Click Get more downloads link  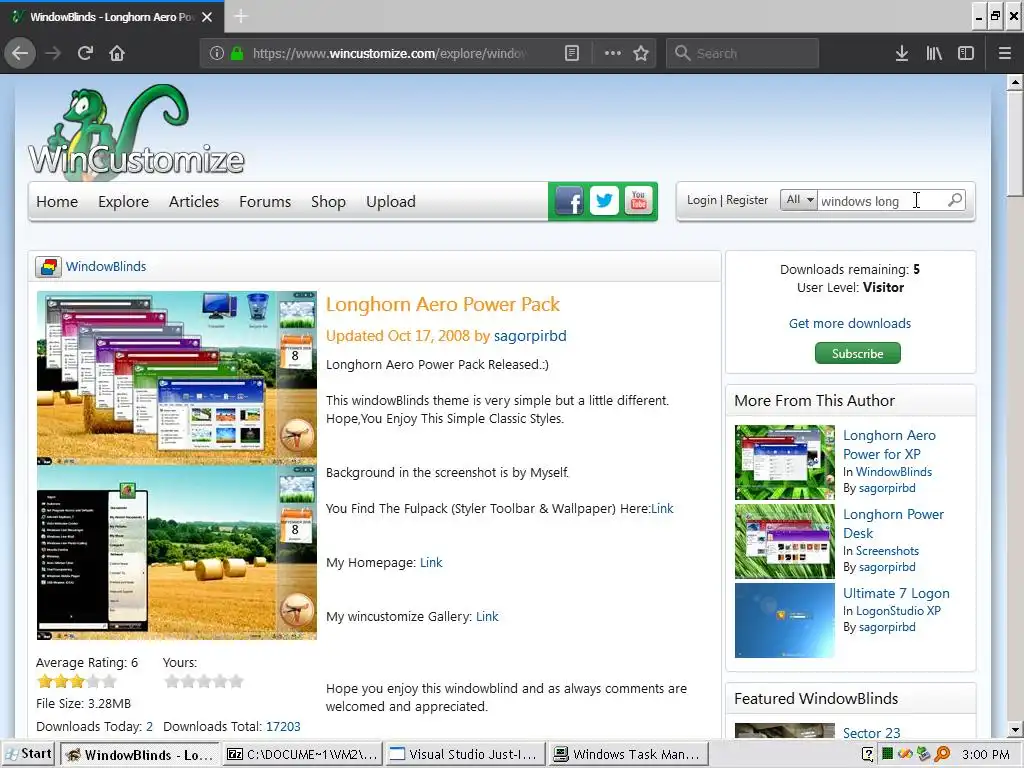(850, 323)
